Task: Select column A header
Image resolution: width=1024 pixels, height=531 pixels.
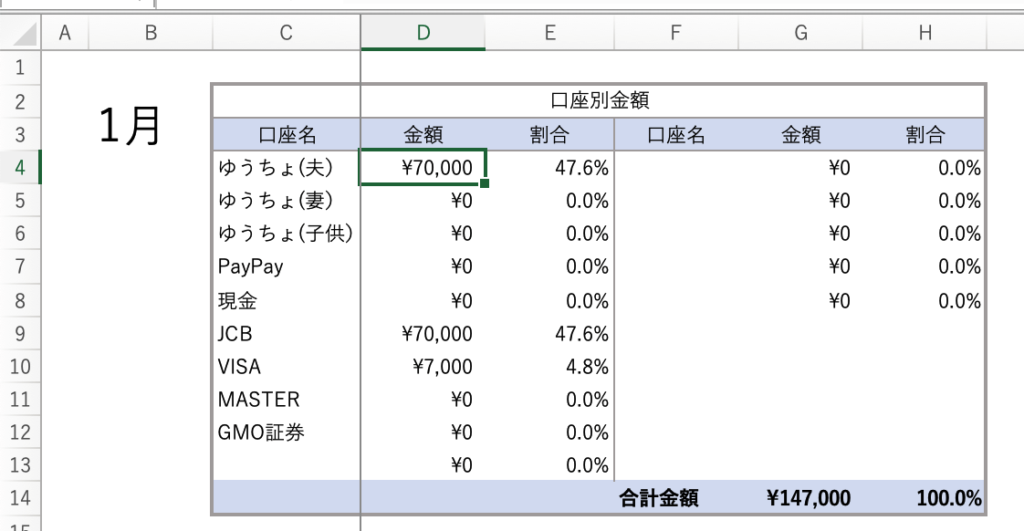Action: [x=66, y=34]
